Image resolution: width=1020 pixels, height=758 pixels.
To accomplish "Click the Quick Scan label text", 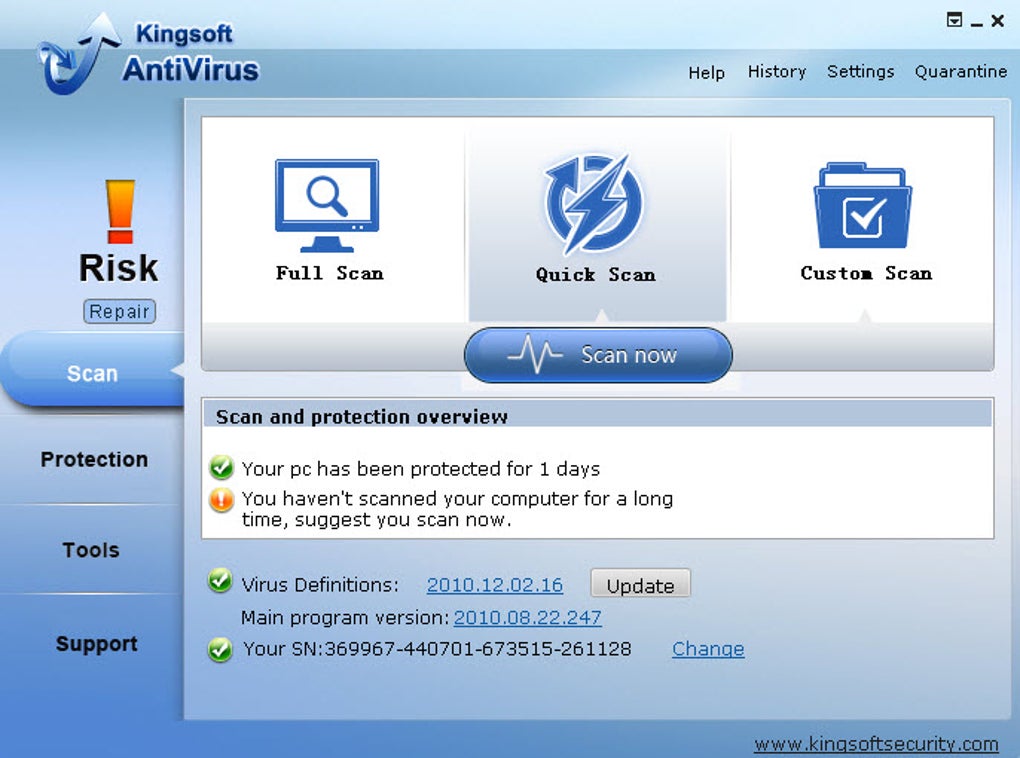I will coord(595,275).
